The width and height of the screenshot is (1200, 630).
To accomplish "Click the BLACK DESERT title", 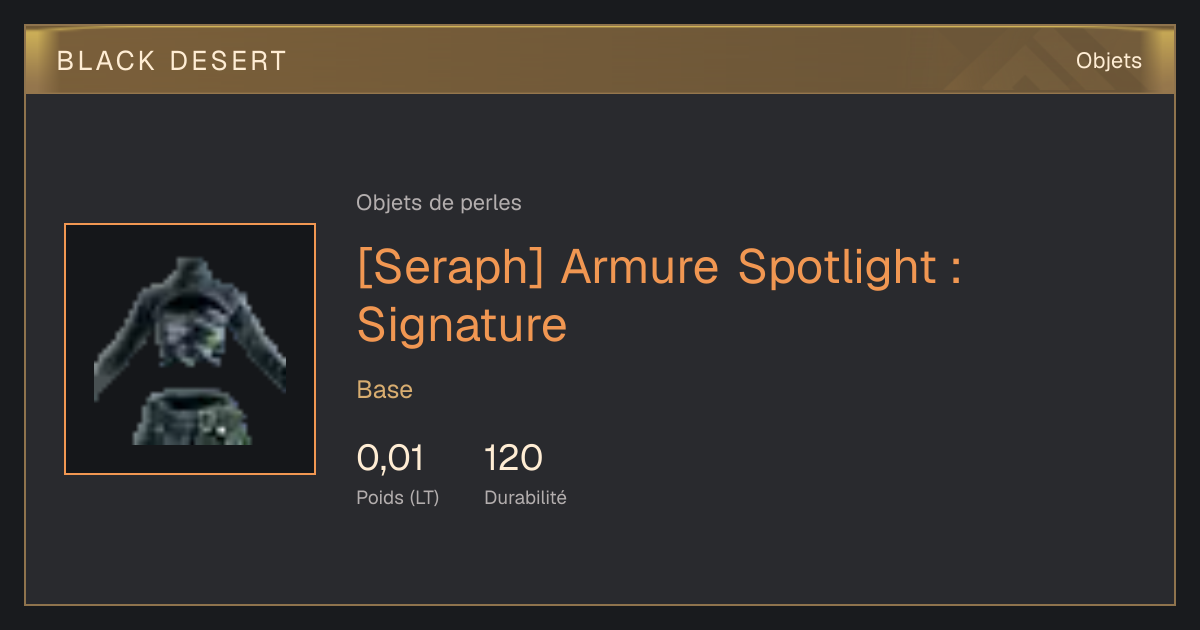I will 172,61.
